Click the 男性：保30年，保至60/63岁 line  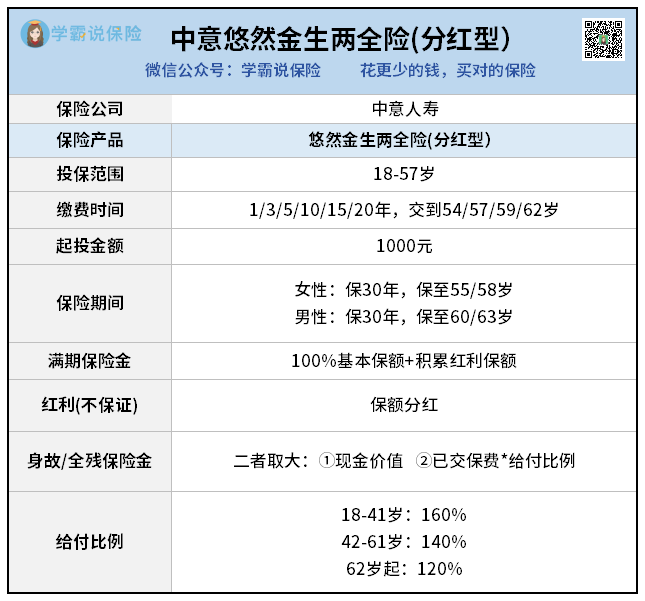click(404, 317)
